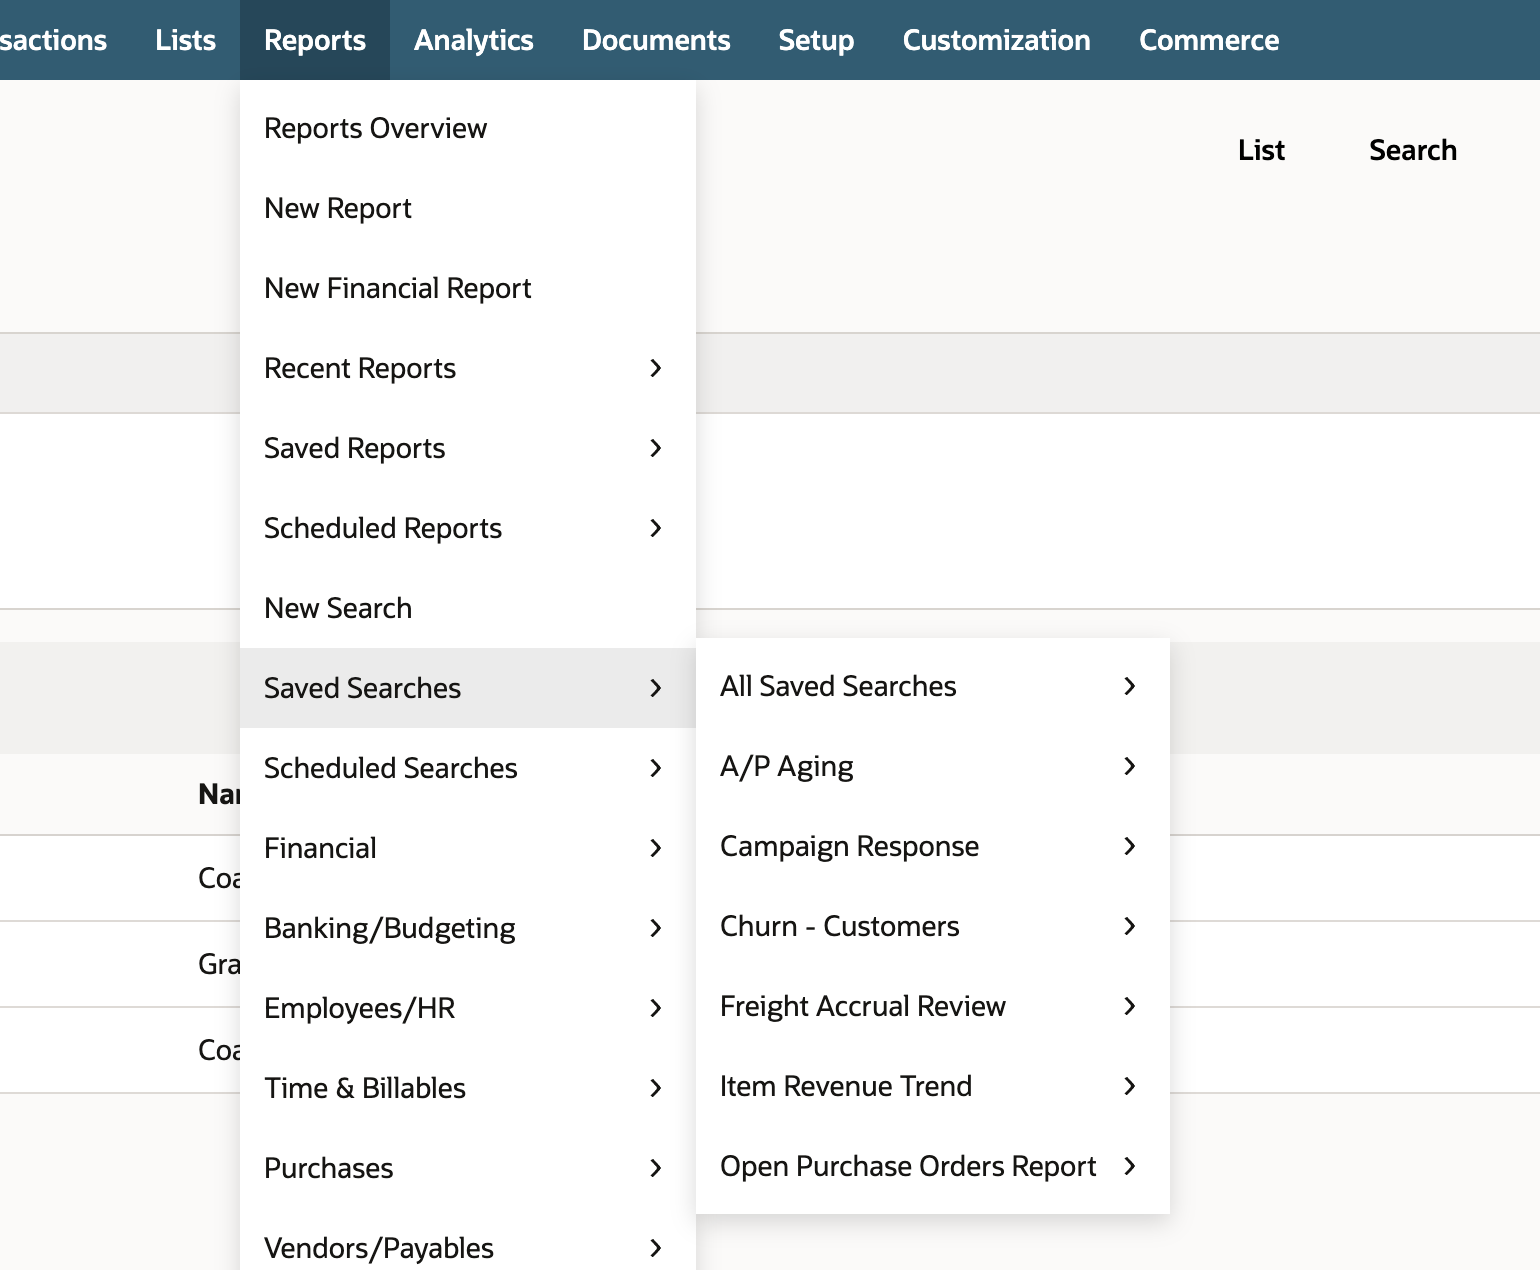Expand the Saved Searches chevron

(x=656, y=688)
